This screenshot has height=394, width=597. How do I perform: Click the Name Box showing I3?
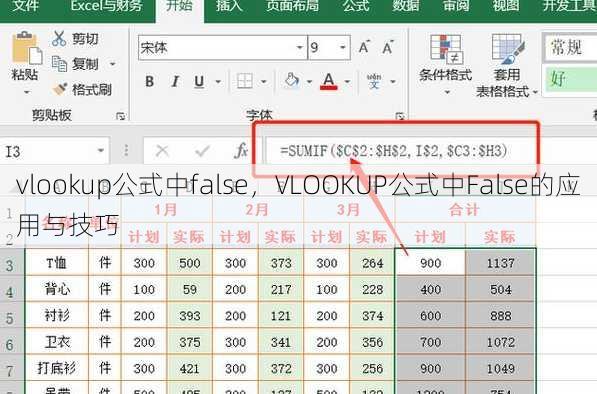coord(48,152)
